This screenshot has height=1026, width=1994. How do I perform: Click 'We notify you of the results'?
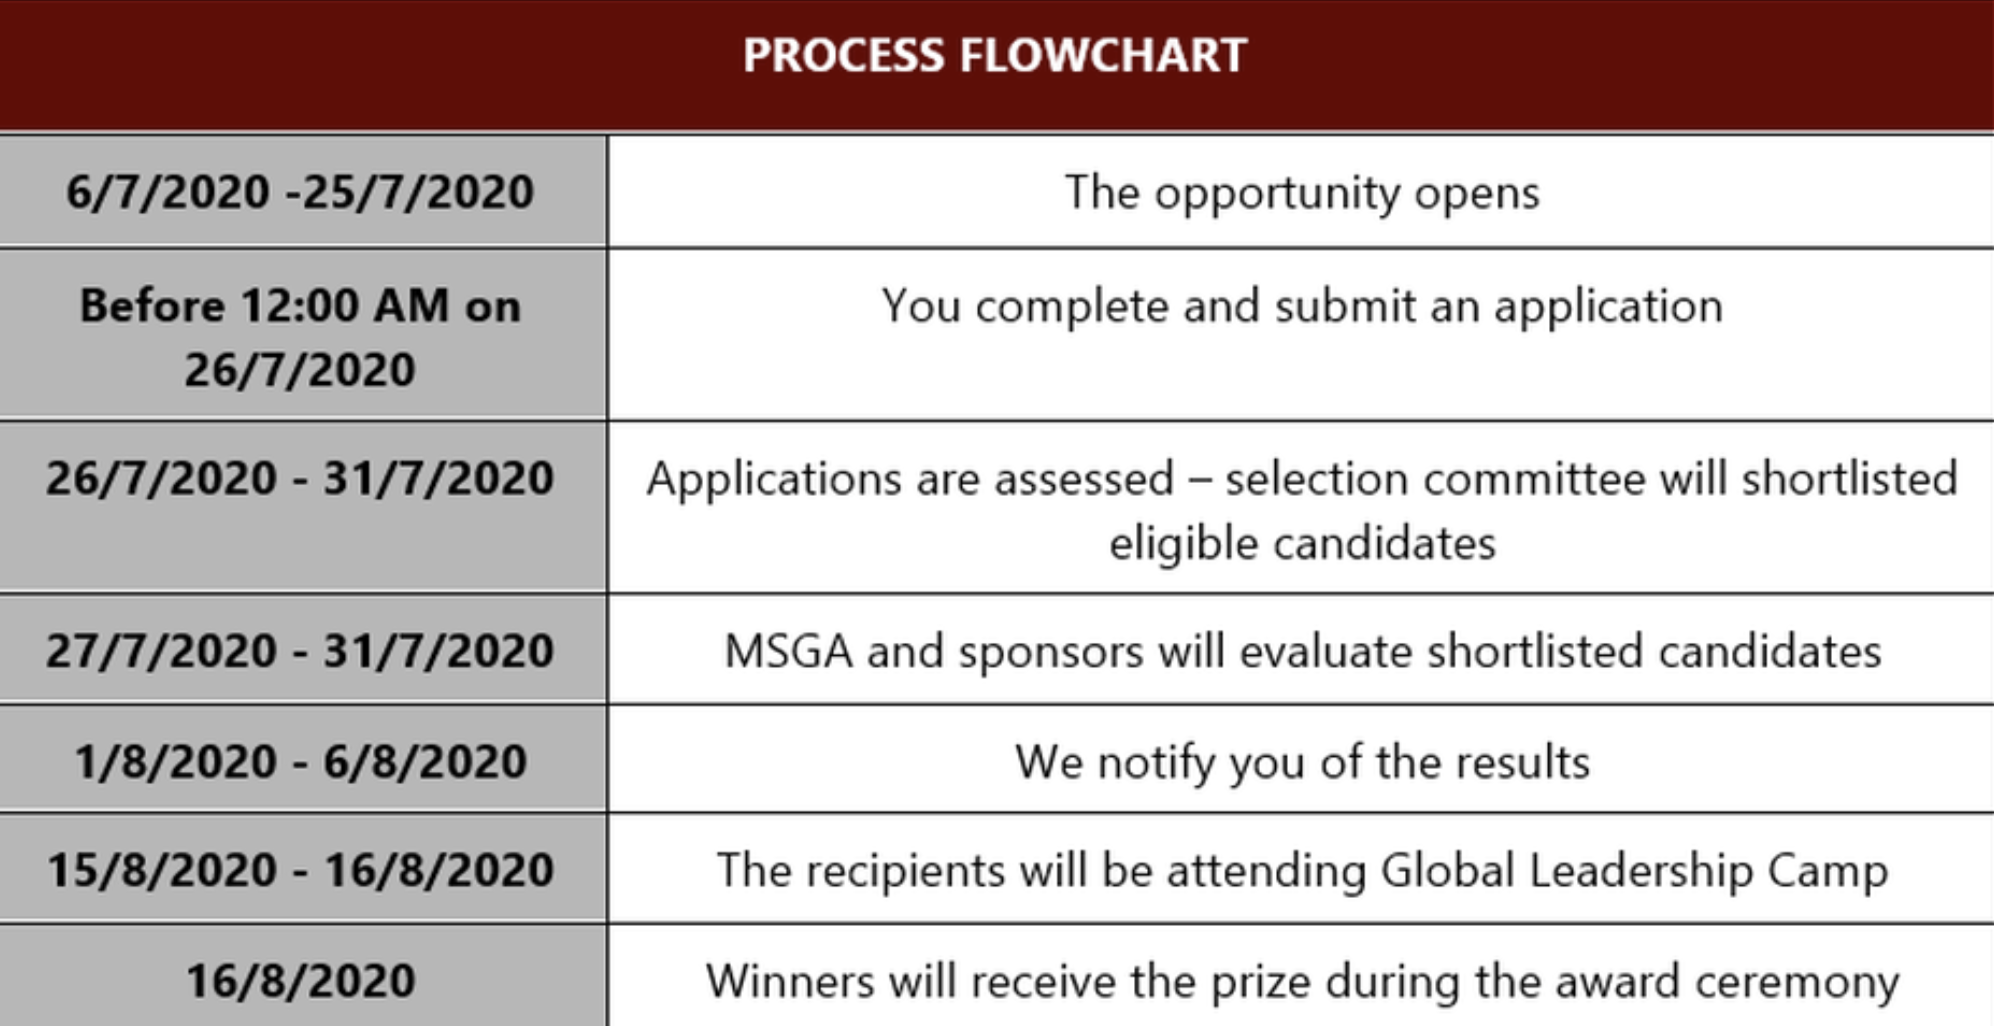click(x=1302, y=762)
